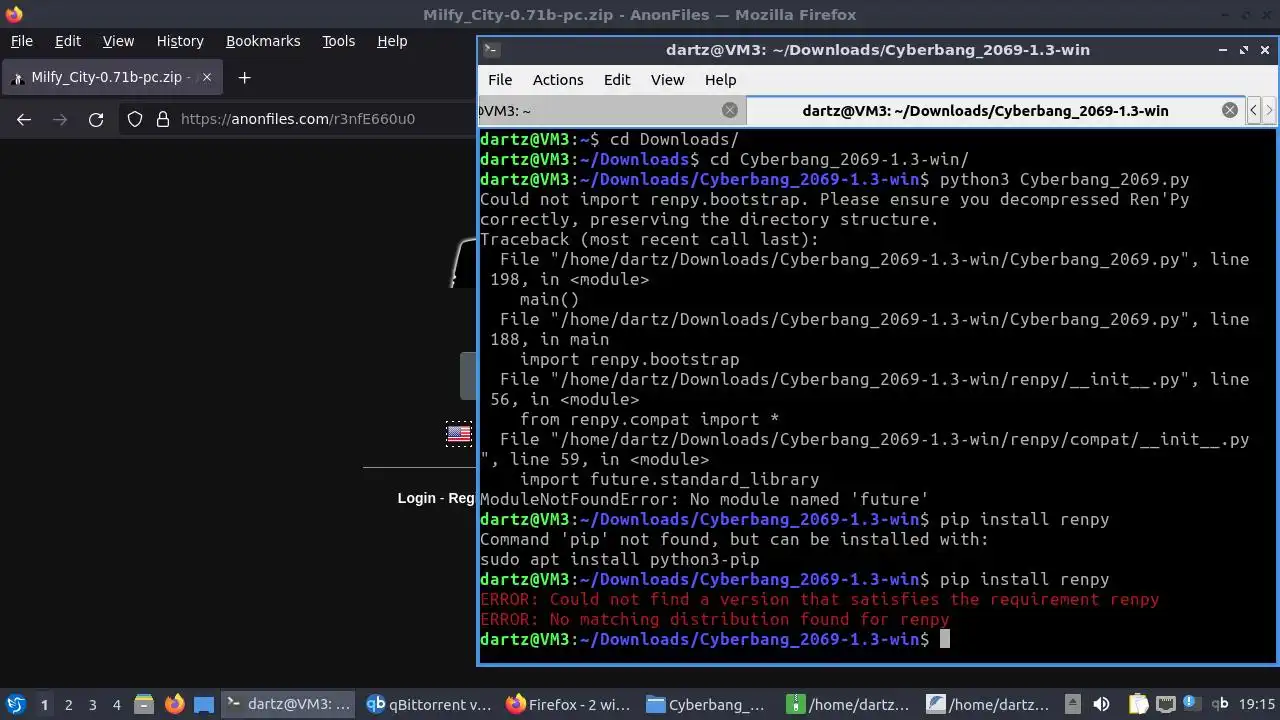Open terminal File menu

(x=500, y=80)
